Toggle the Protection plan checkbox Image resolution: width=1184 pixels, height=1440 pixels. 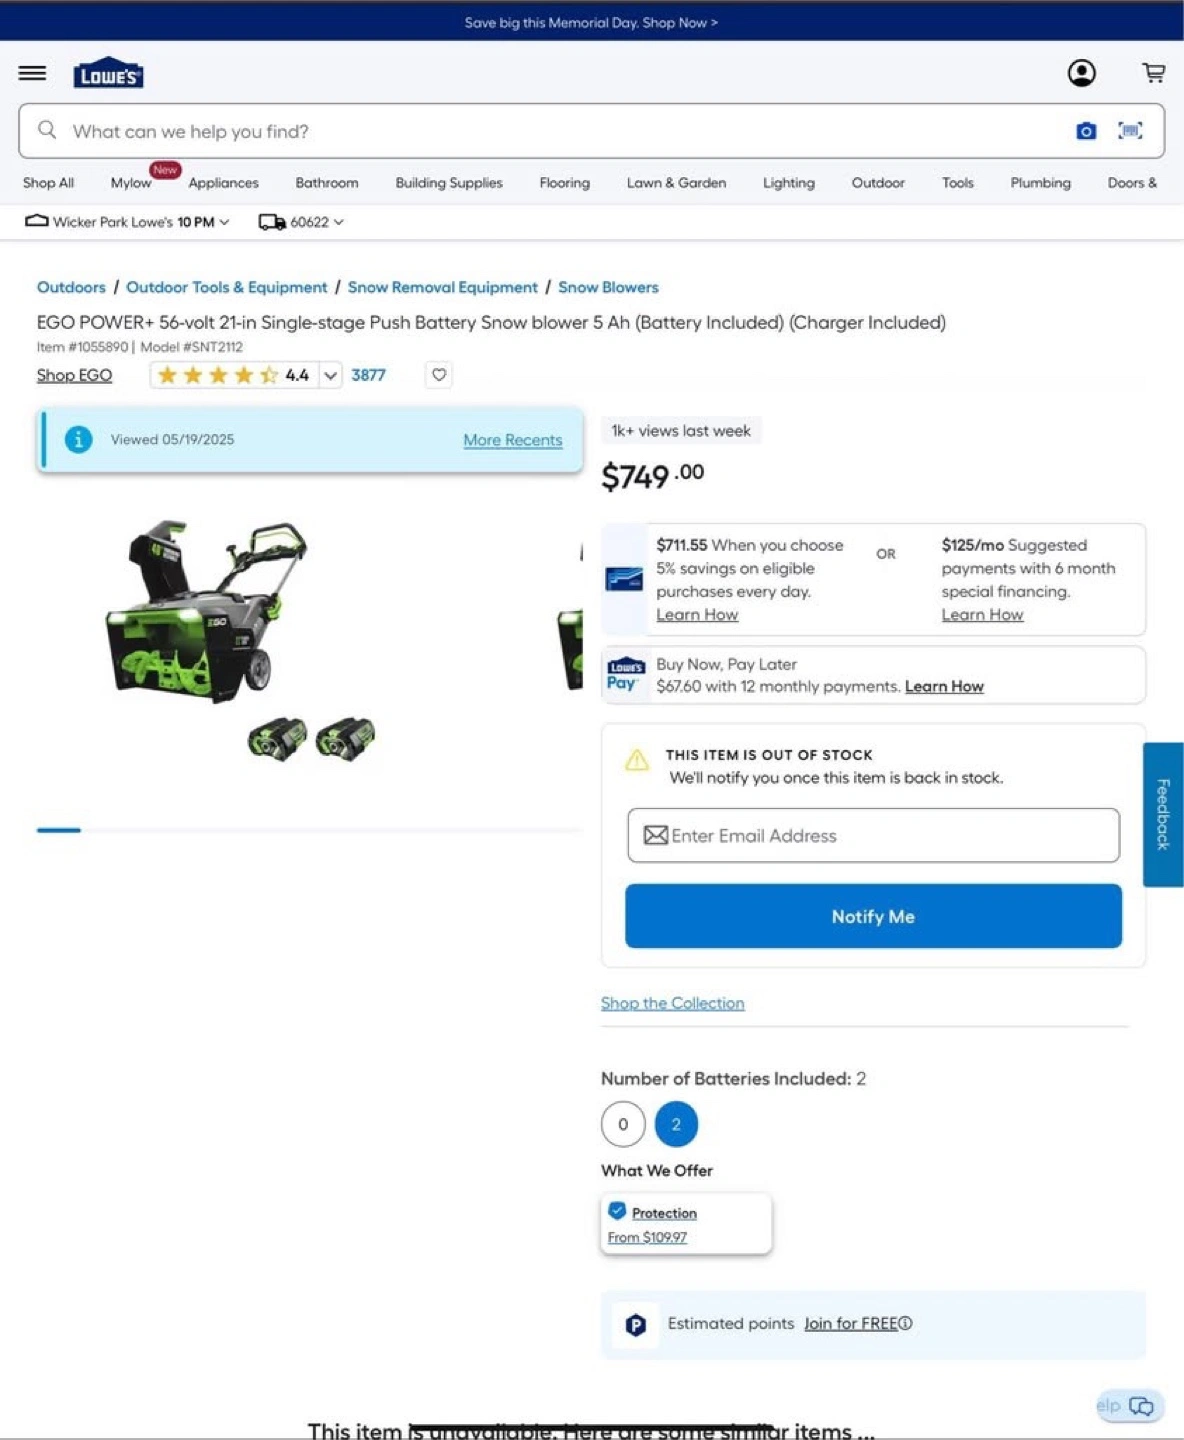(617, 1211)
